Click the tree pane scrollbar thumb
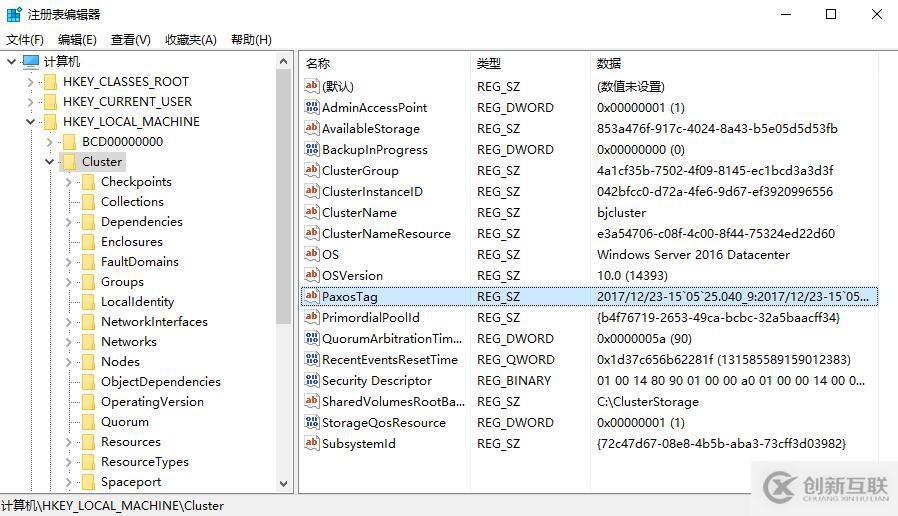The image size is (898, 516). [283, 196]
